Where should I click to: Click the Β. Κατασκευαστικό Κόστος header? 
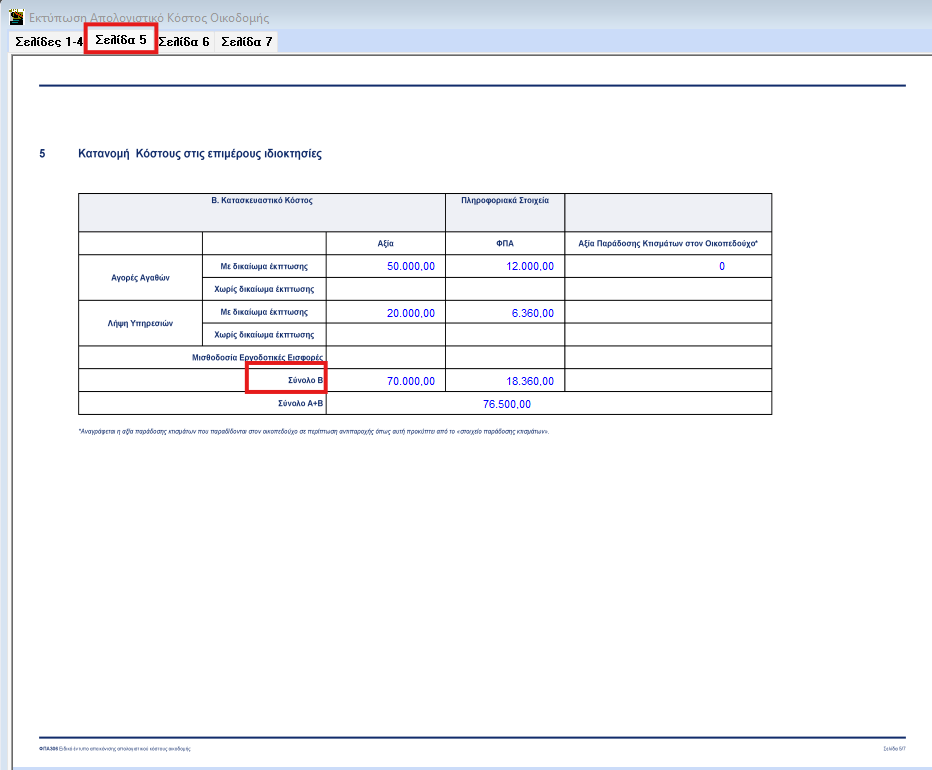(262, 200)
